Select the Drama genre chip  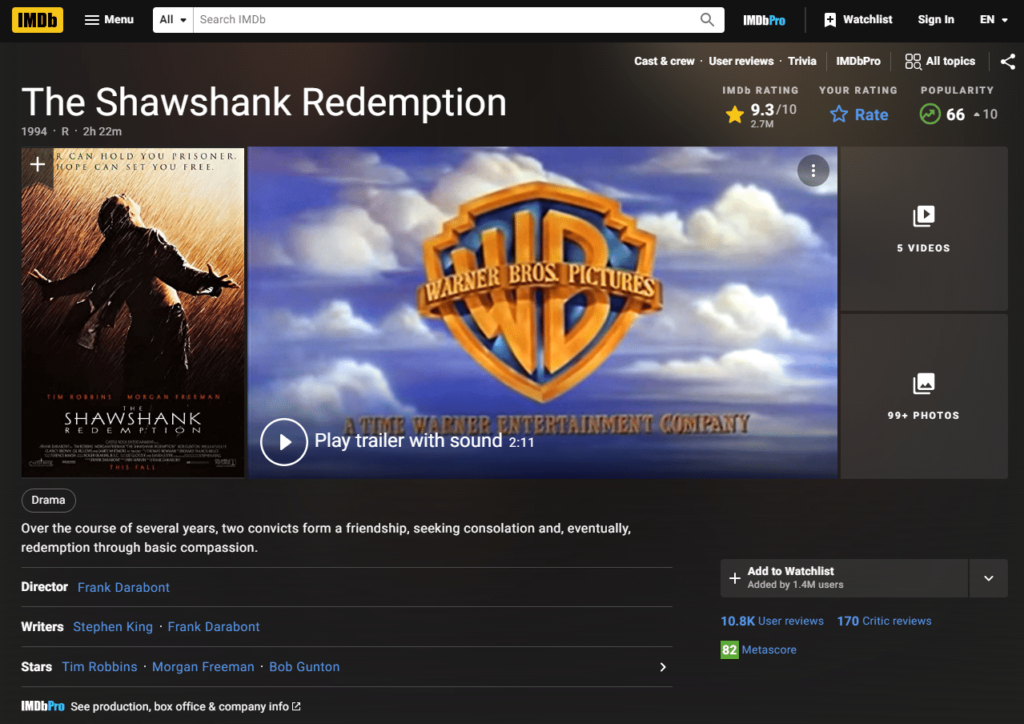pos(48,500)
